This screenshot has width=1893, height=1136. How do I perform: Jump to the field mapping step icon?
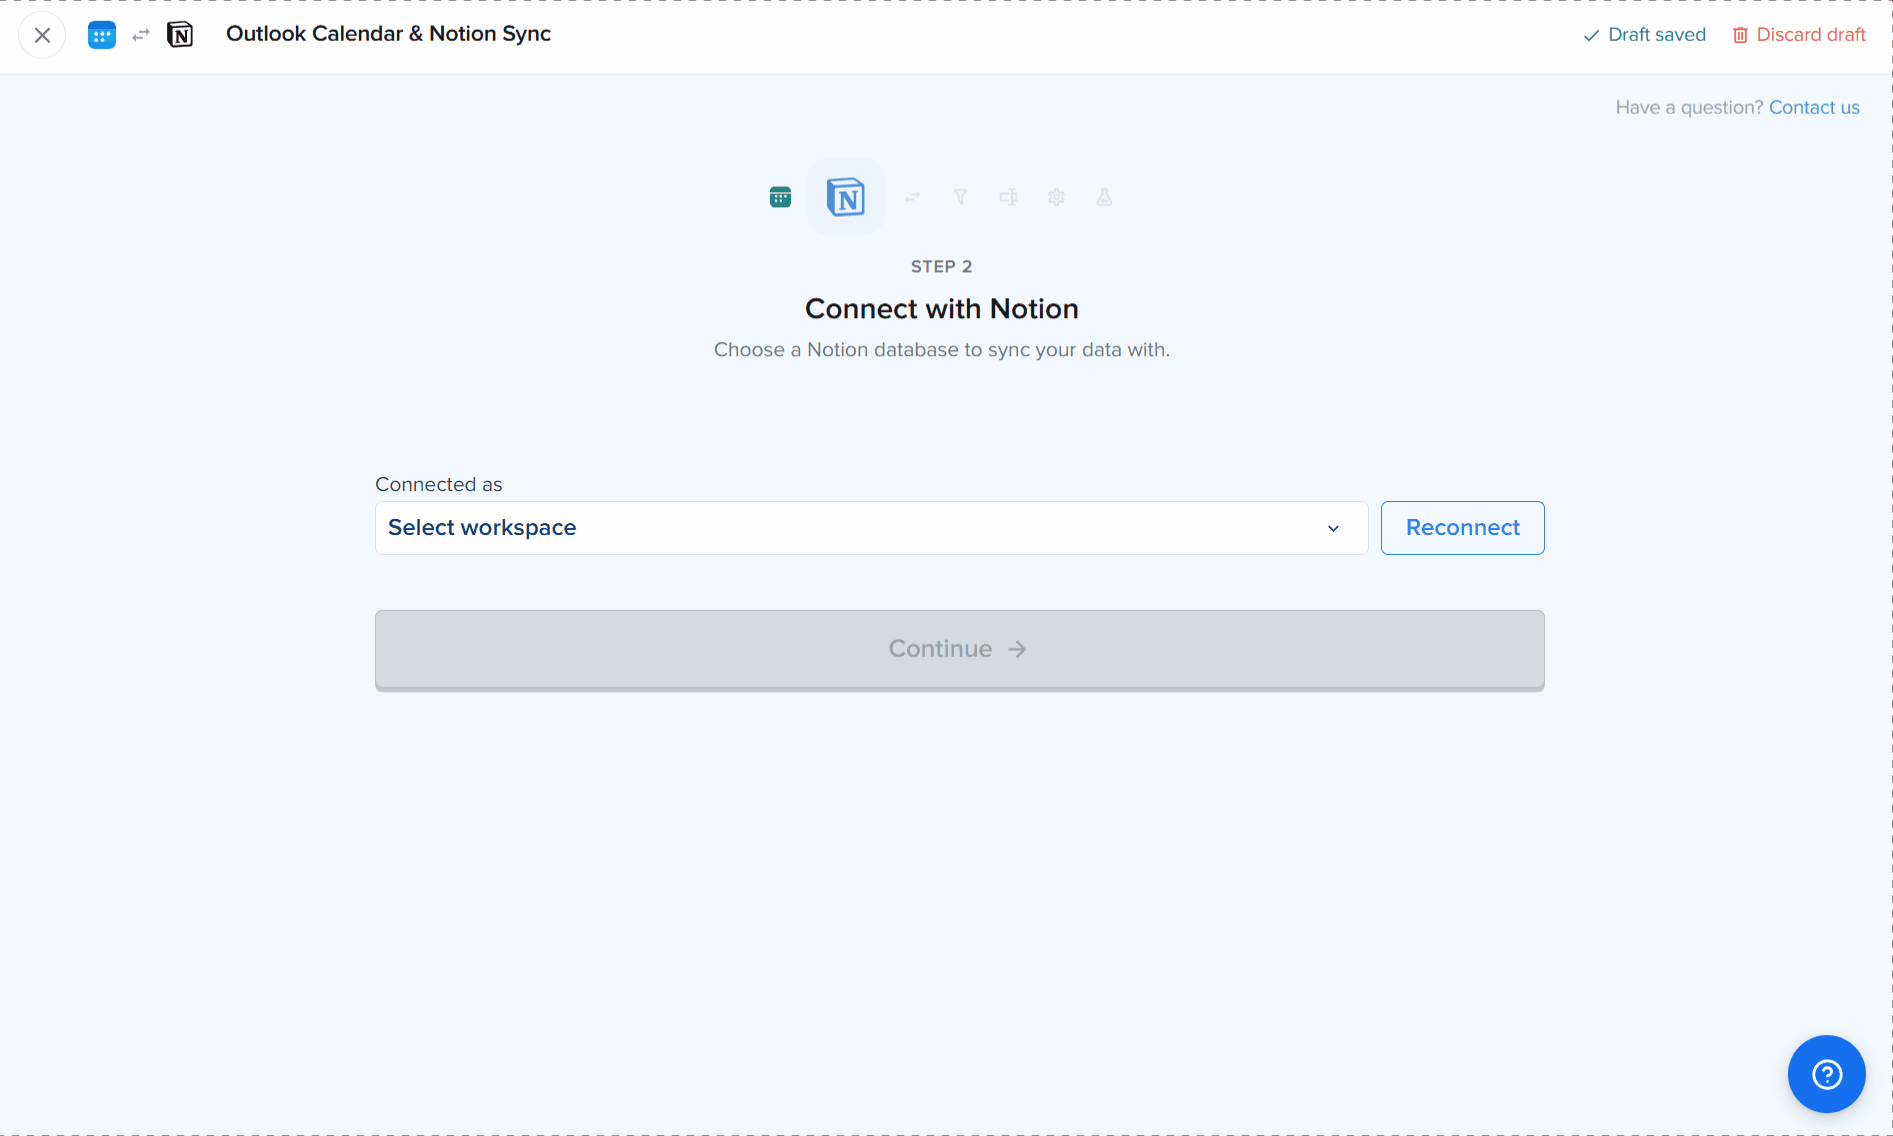click(1008, 197)
